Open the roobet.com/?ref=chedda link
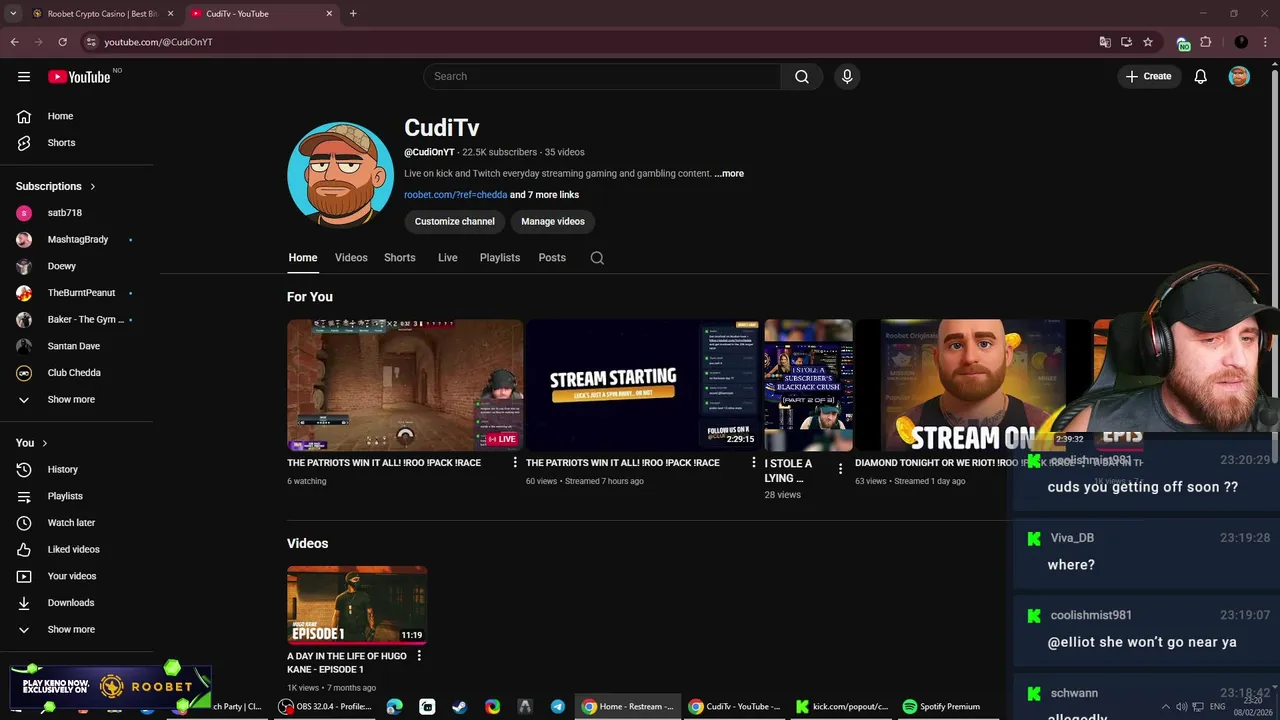The width and height of the screenshot is (1280, 720). (x=456, y=195)
